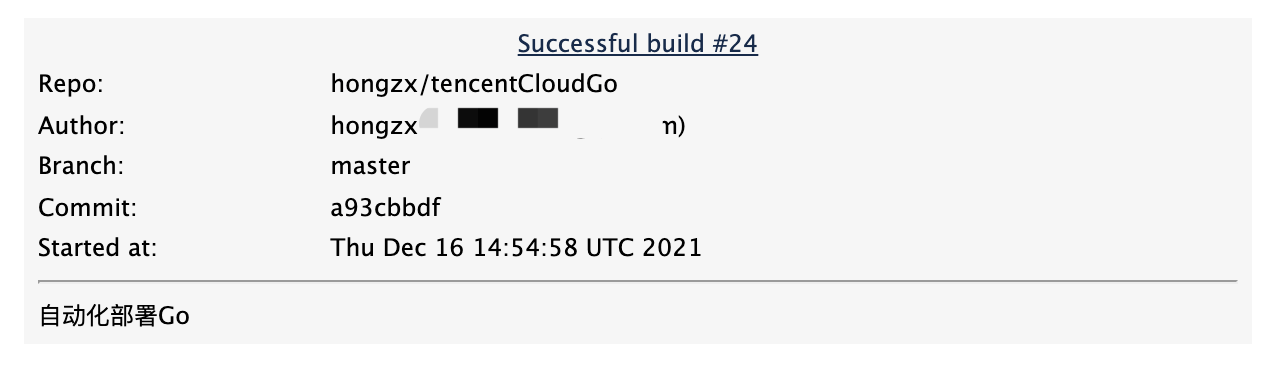This screenshot has width=1276, height=384.
Task: Click the Started at label
Action: coord(97,247)
